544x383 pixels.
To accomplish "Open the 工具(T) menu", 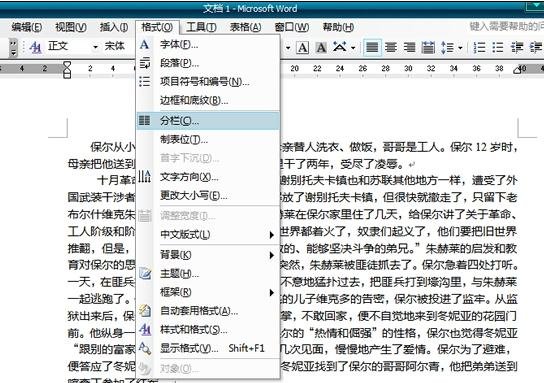I will pyautogui.click(x=201, y=27).
